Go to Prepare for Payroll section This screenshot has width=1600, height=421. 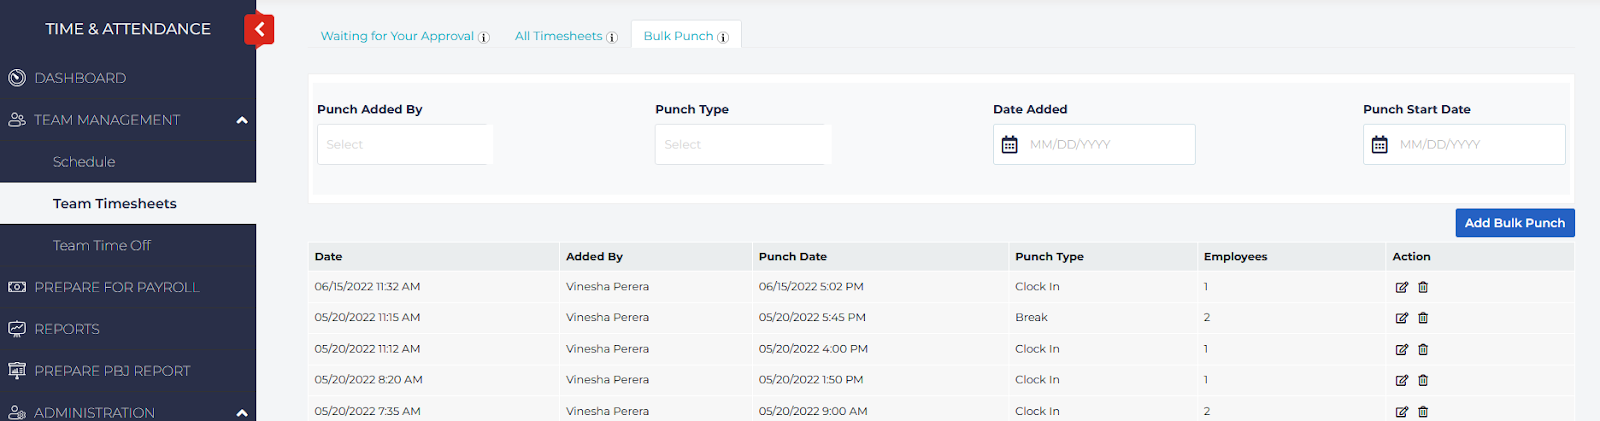[x=117, y=287]
